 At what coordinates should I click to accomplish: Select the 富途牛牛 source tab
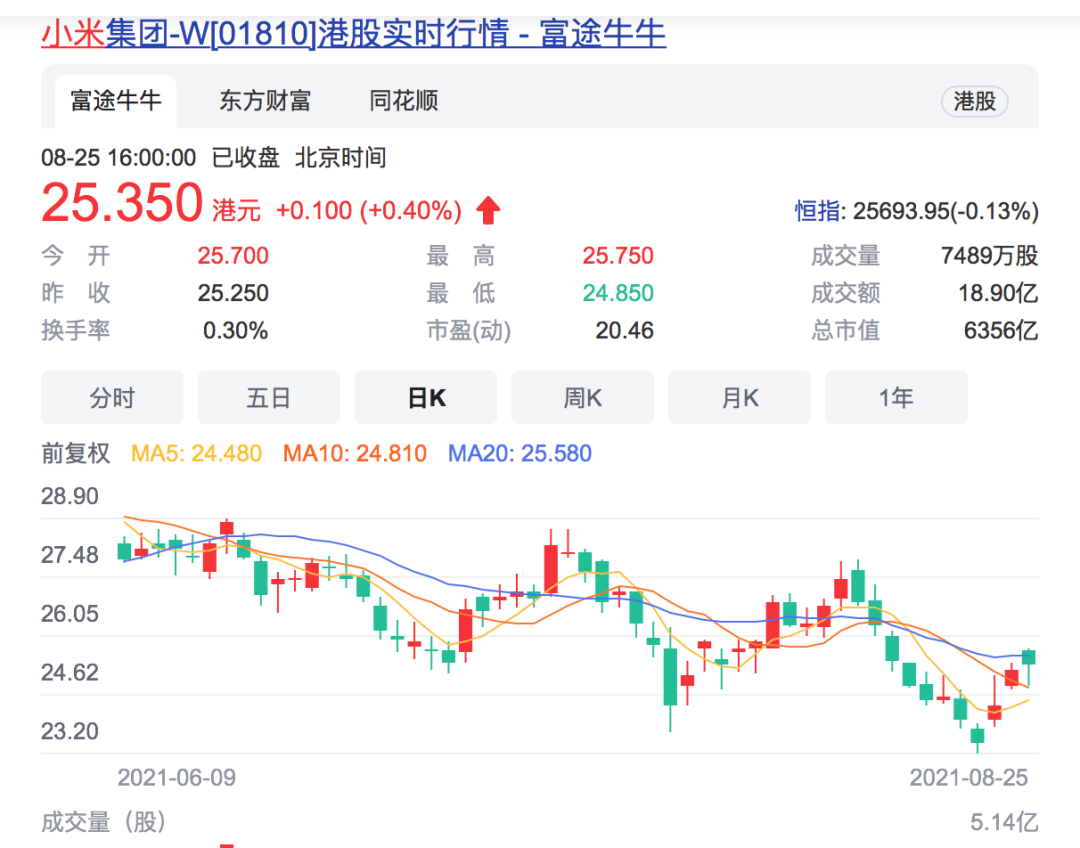pos(115,101)
